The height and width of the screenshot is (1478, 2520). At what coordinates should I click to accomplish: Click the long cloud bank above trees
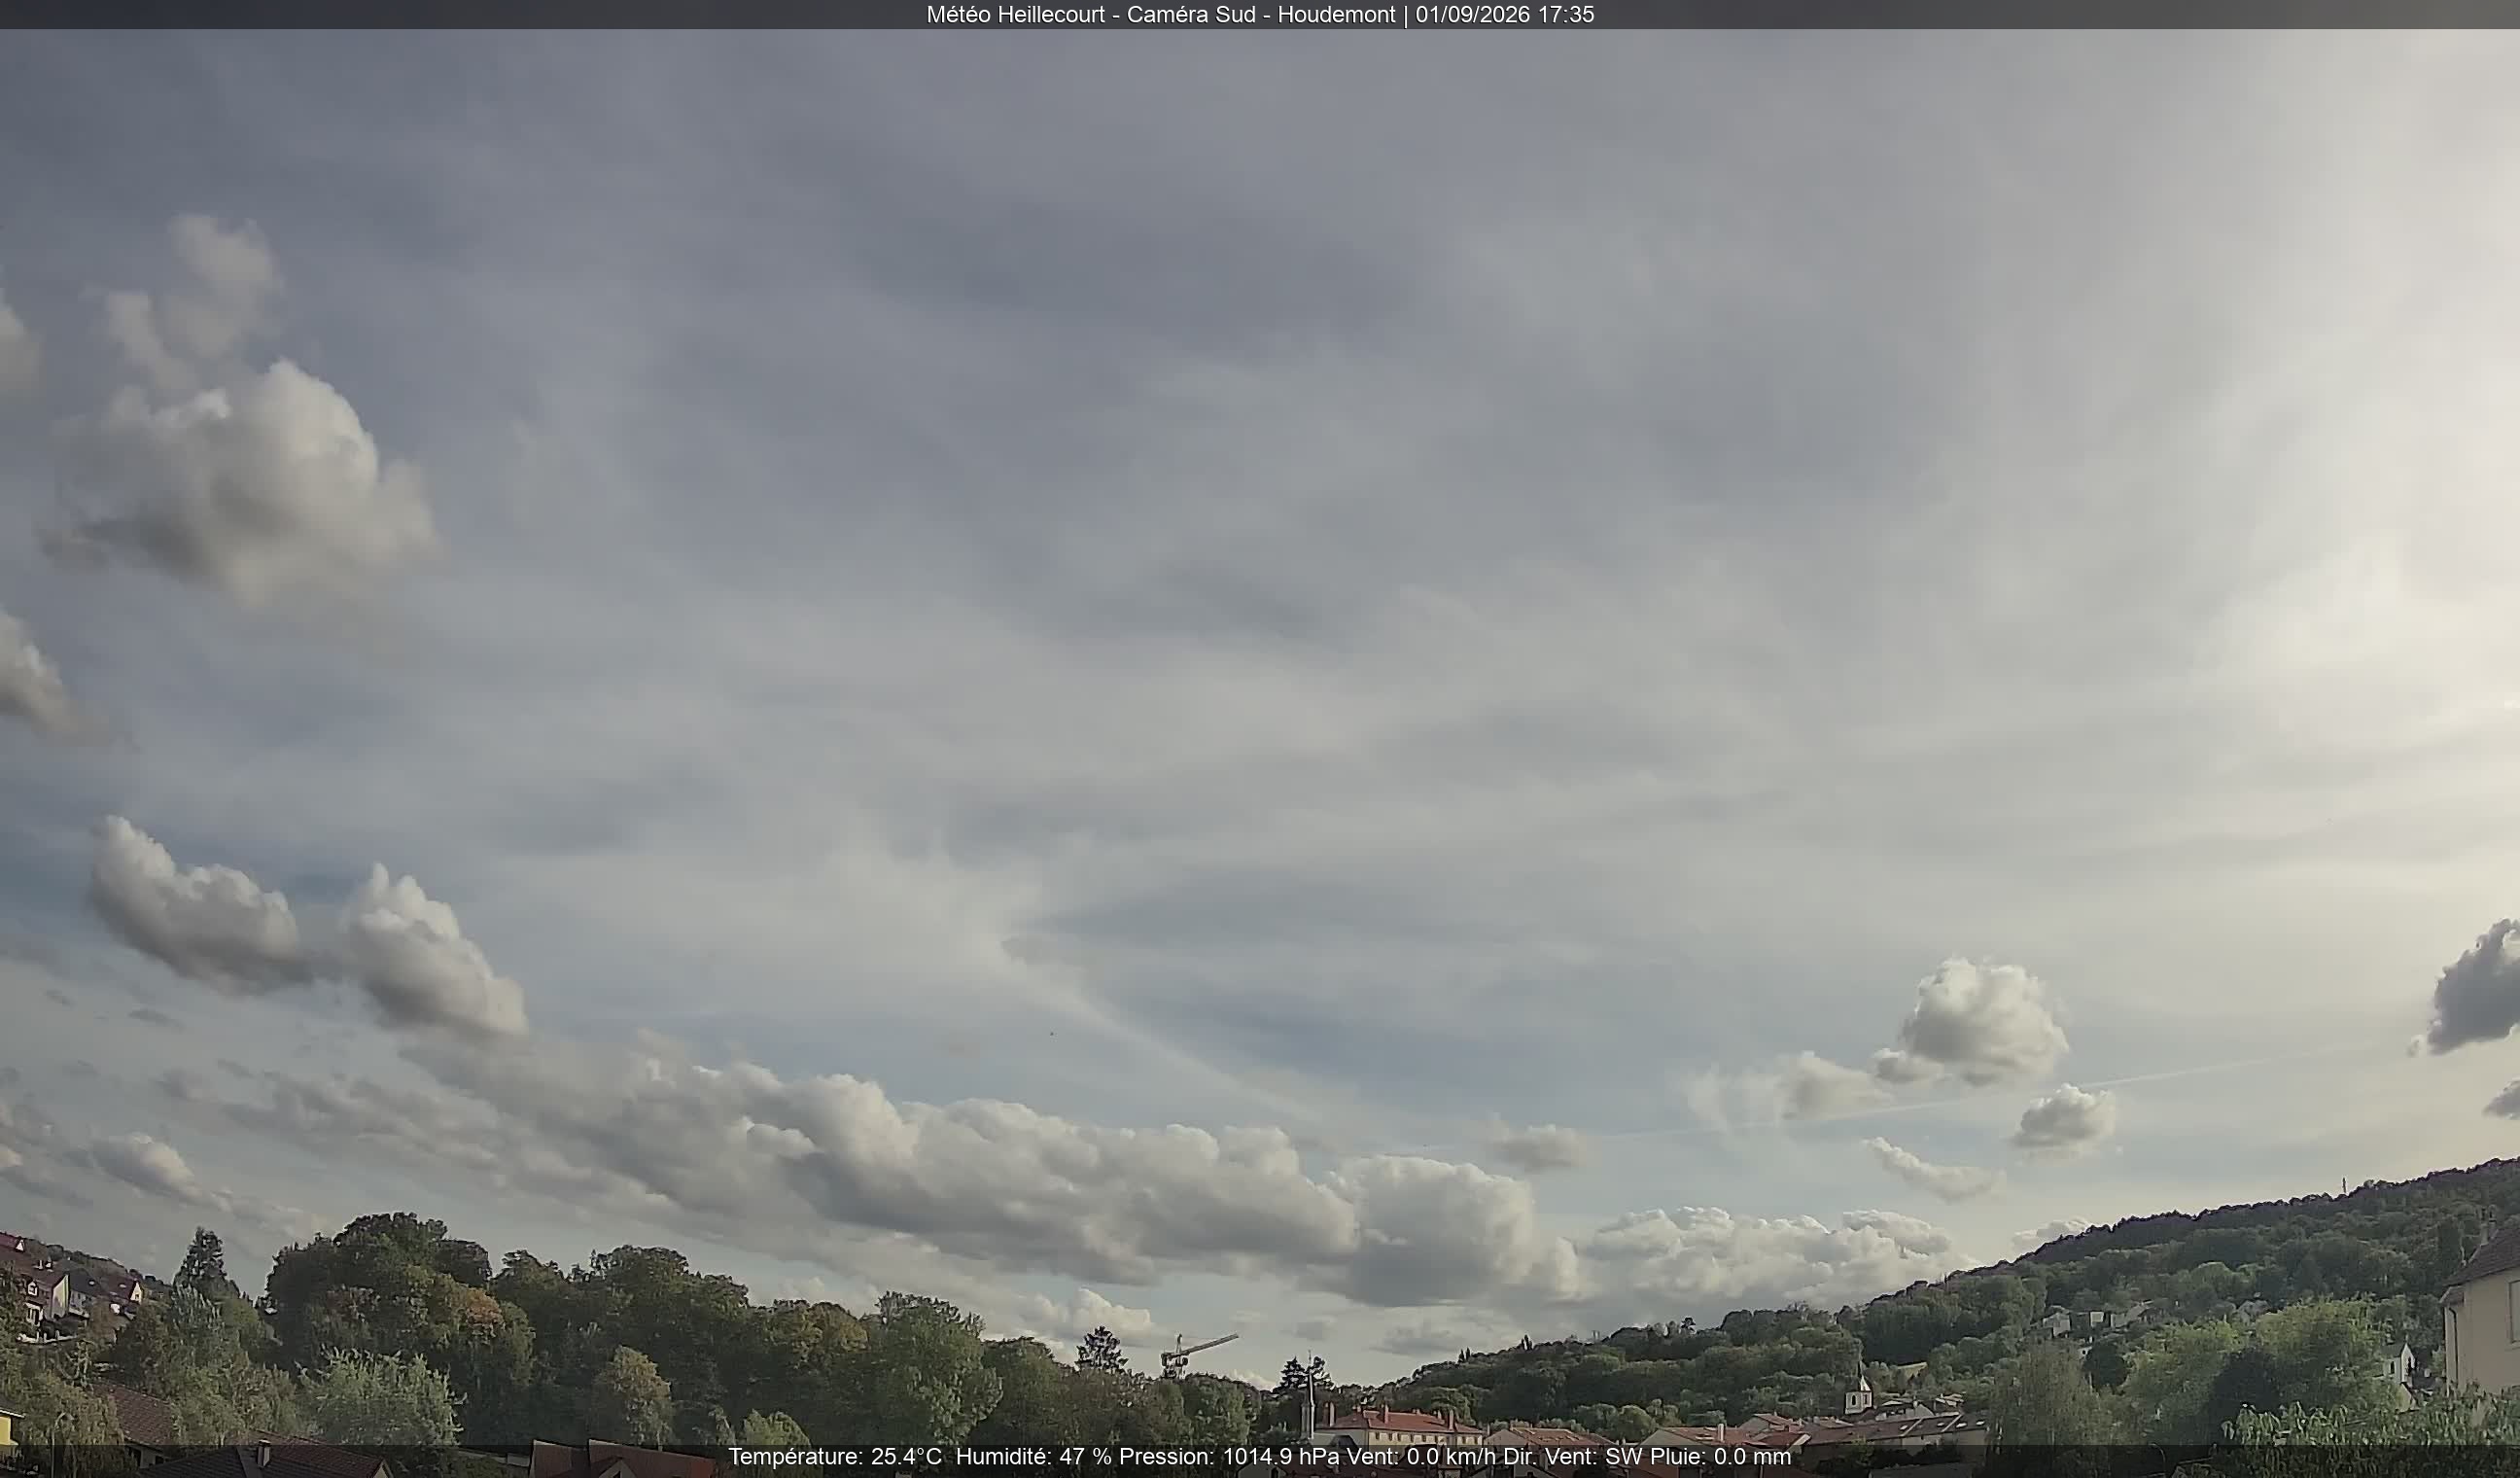pos(990,1180)
